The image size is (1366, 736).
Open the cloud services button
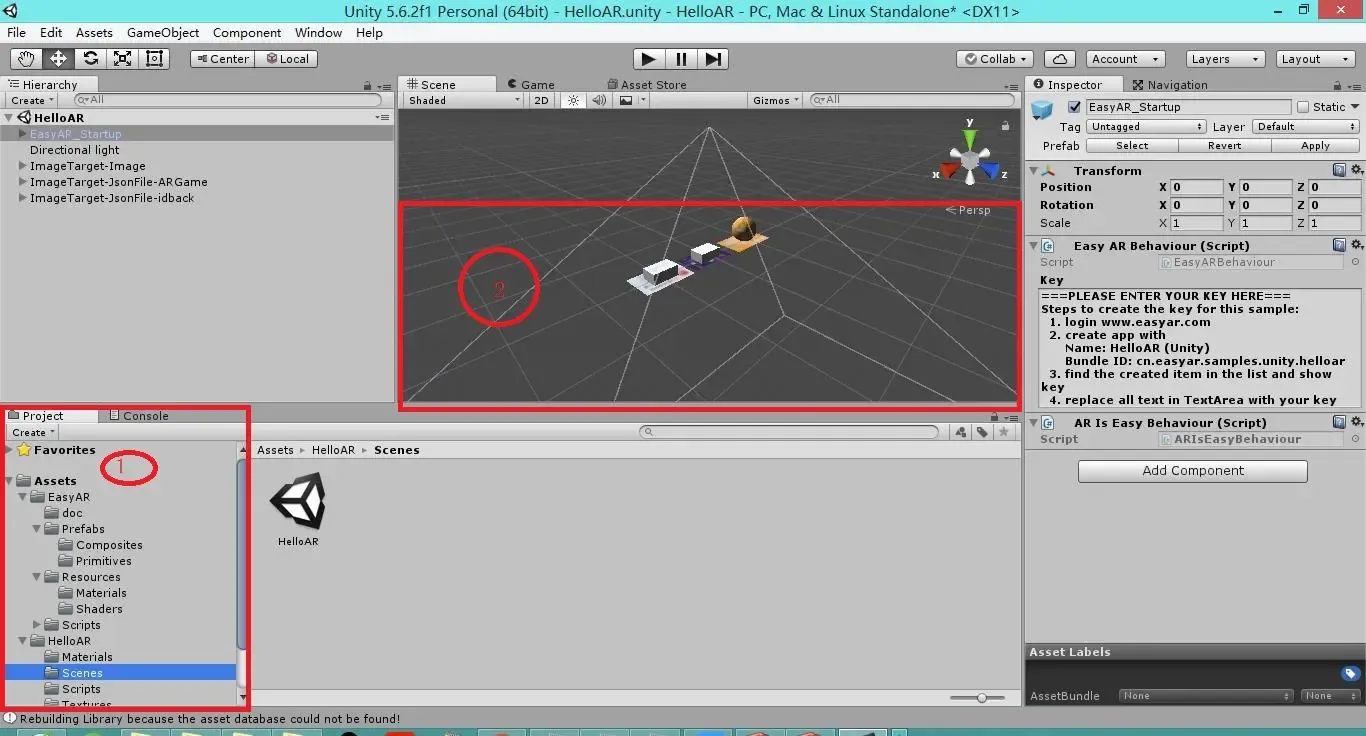1059,59
